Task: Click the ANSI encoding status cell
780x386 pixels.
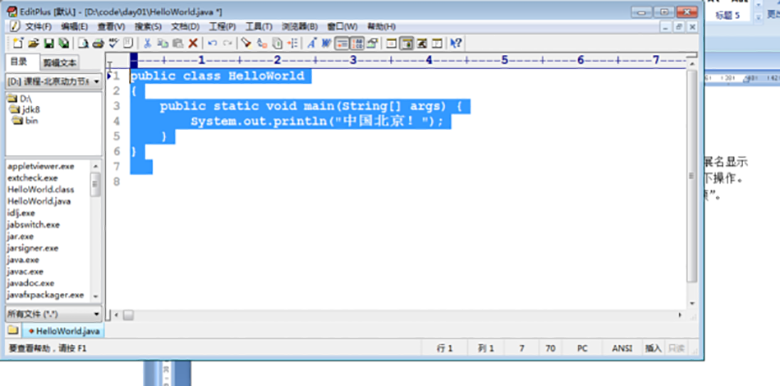Action: click(622, 349)
